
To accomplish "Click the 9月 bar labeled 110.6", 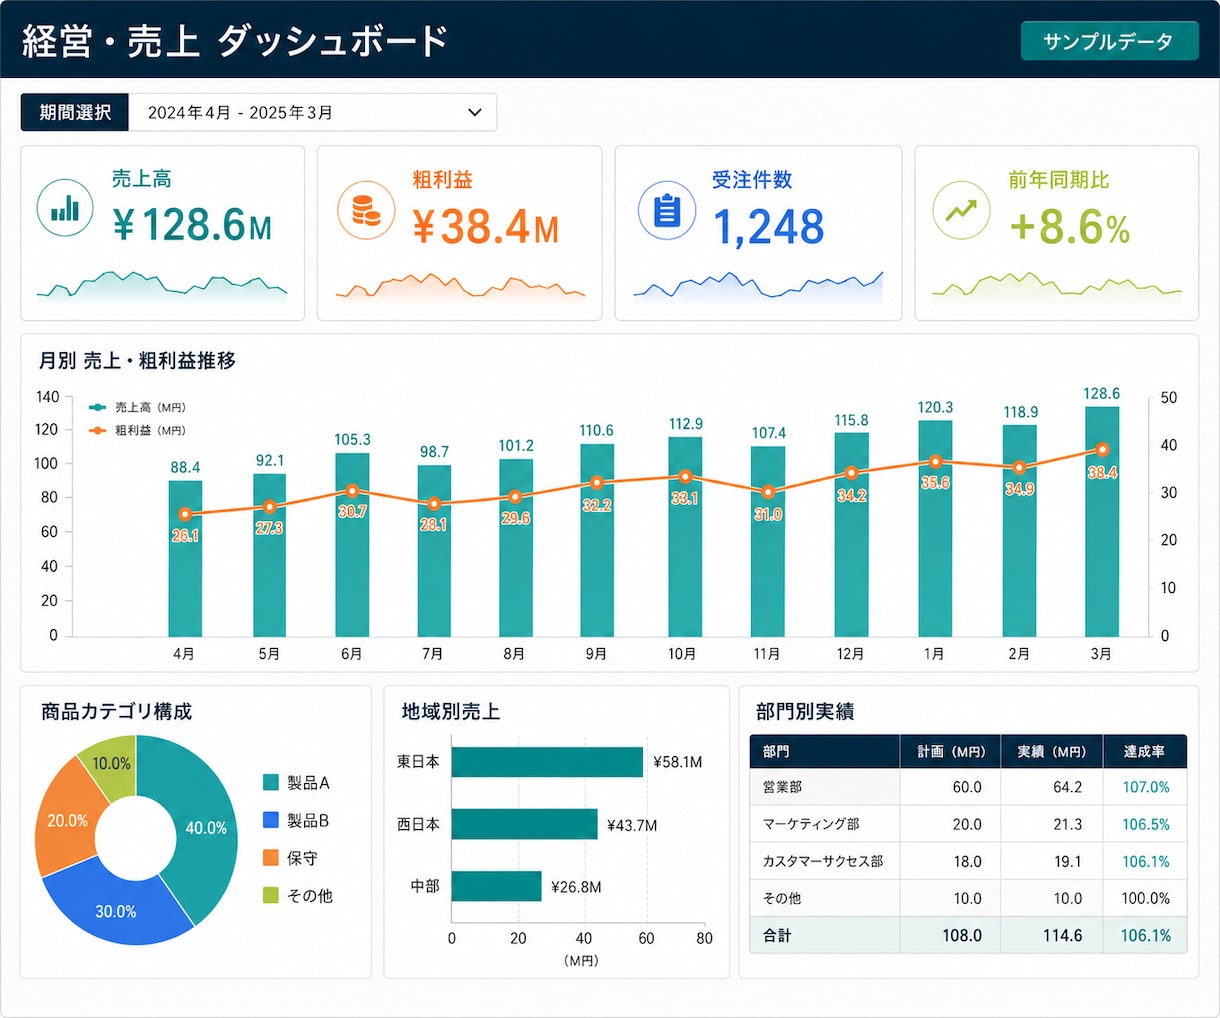I will click(x=597, y=540).
